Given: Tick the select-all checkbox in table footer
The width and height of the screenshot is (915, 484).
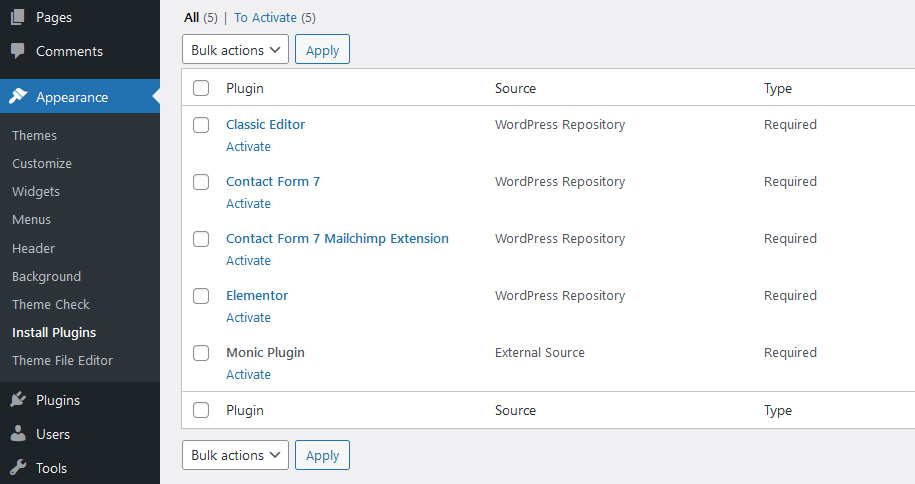Looking at the screenshot, I should click(201, 410).
